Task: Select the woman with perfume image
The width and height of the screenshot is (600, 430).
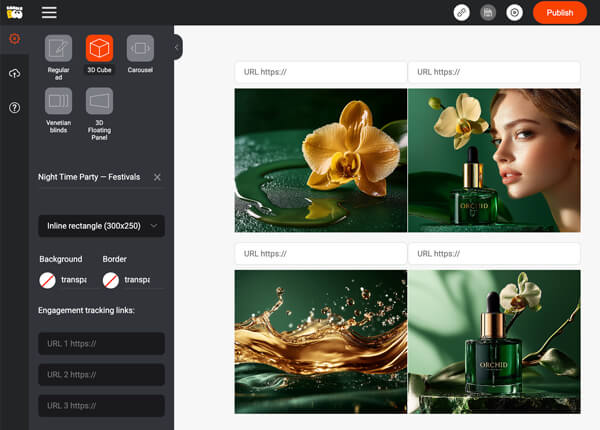Action: 494,160
